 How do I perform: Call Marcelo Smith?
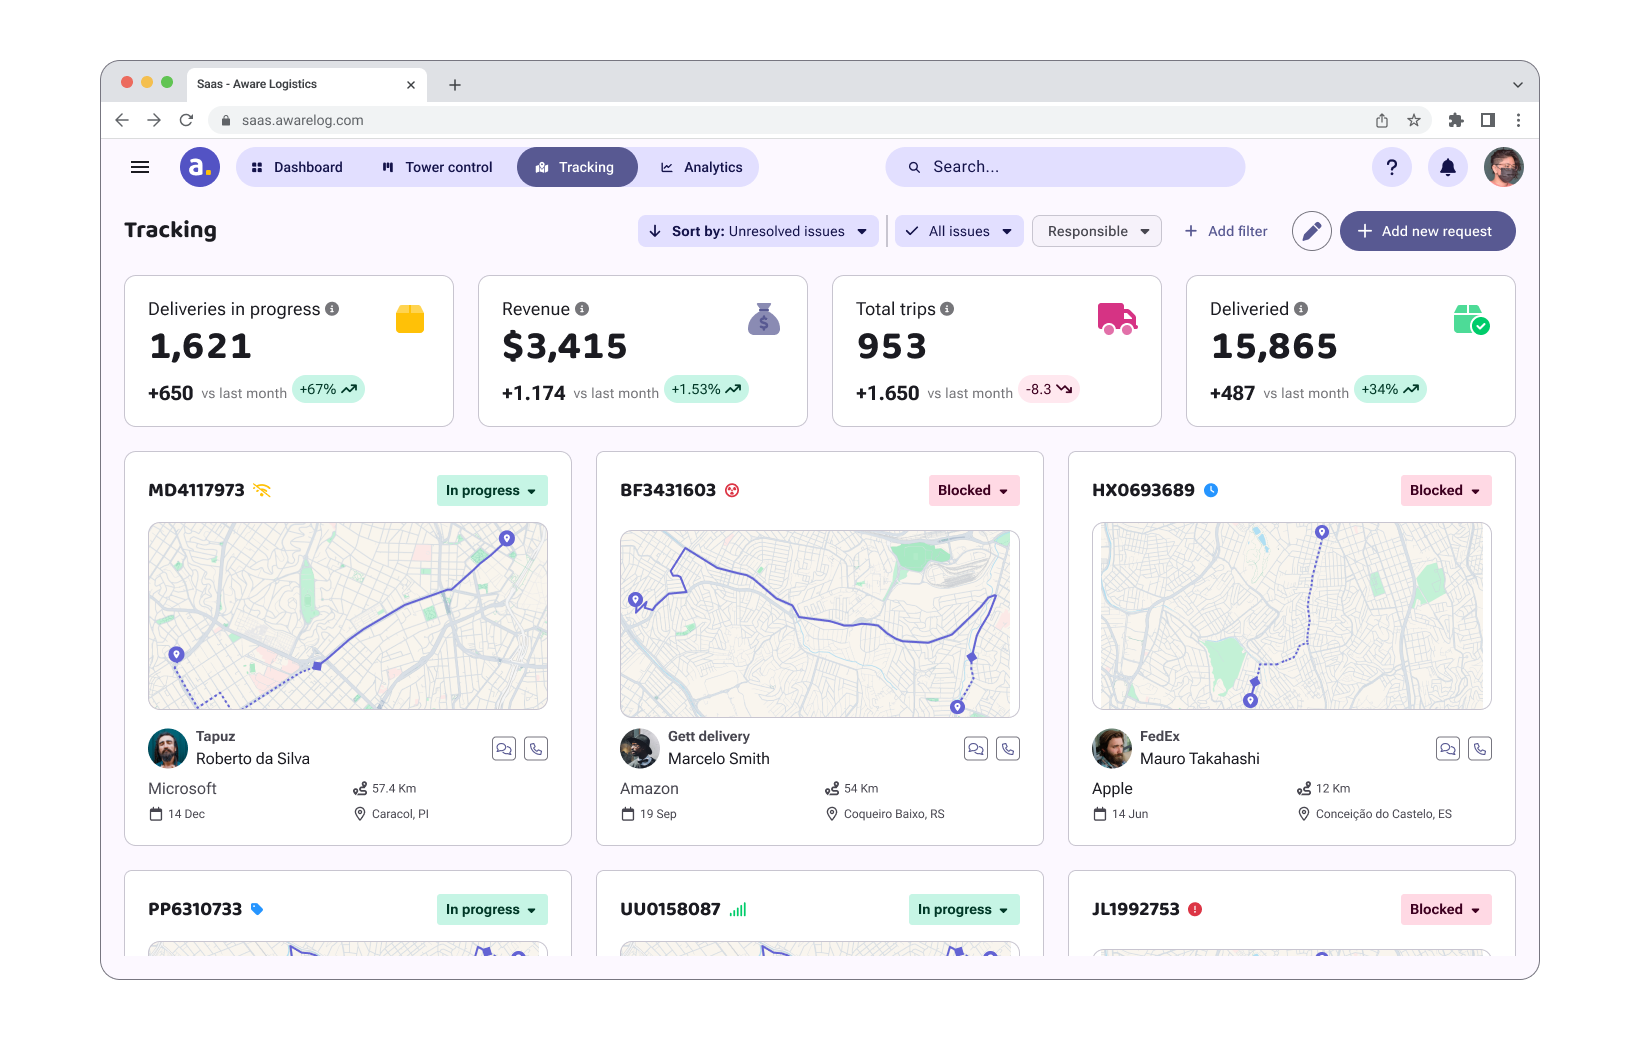click(x=1008, y=748)
